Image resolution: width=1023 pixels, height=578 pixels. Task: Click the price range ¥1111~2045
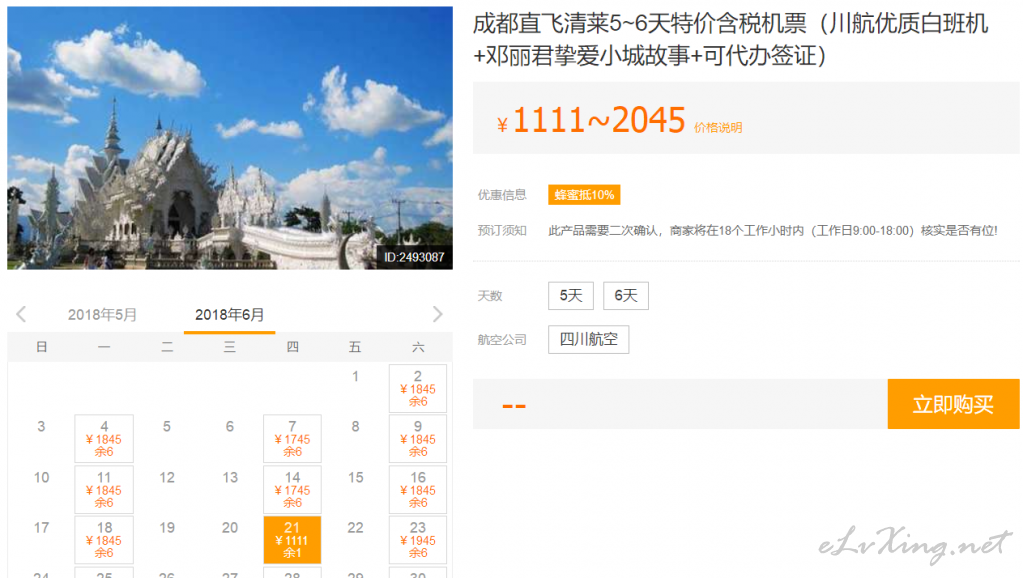click(591, 120)
